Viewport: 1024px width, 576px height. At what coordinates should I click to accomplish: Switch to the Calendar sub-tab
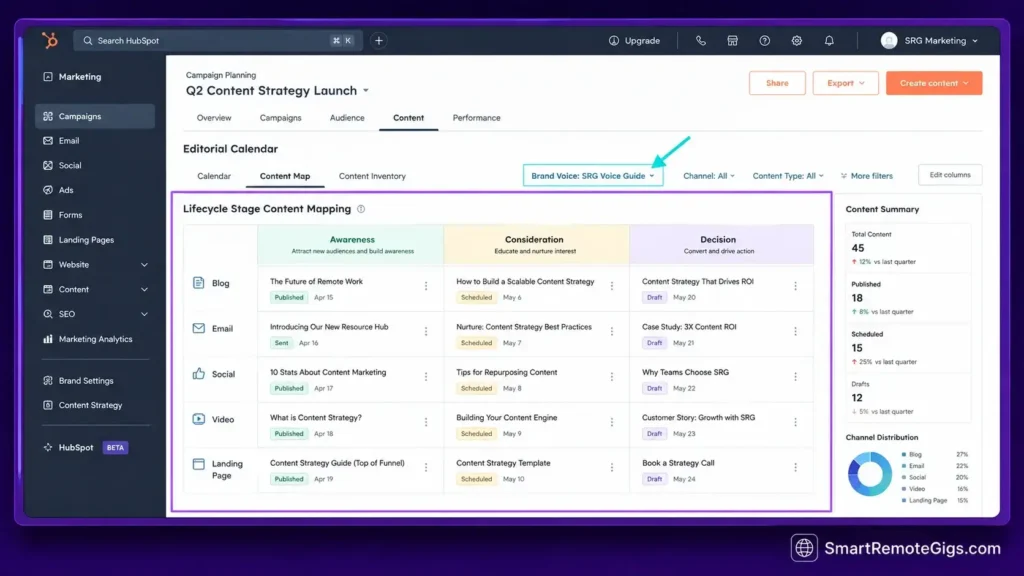pos(214,176)
